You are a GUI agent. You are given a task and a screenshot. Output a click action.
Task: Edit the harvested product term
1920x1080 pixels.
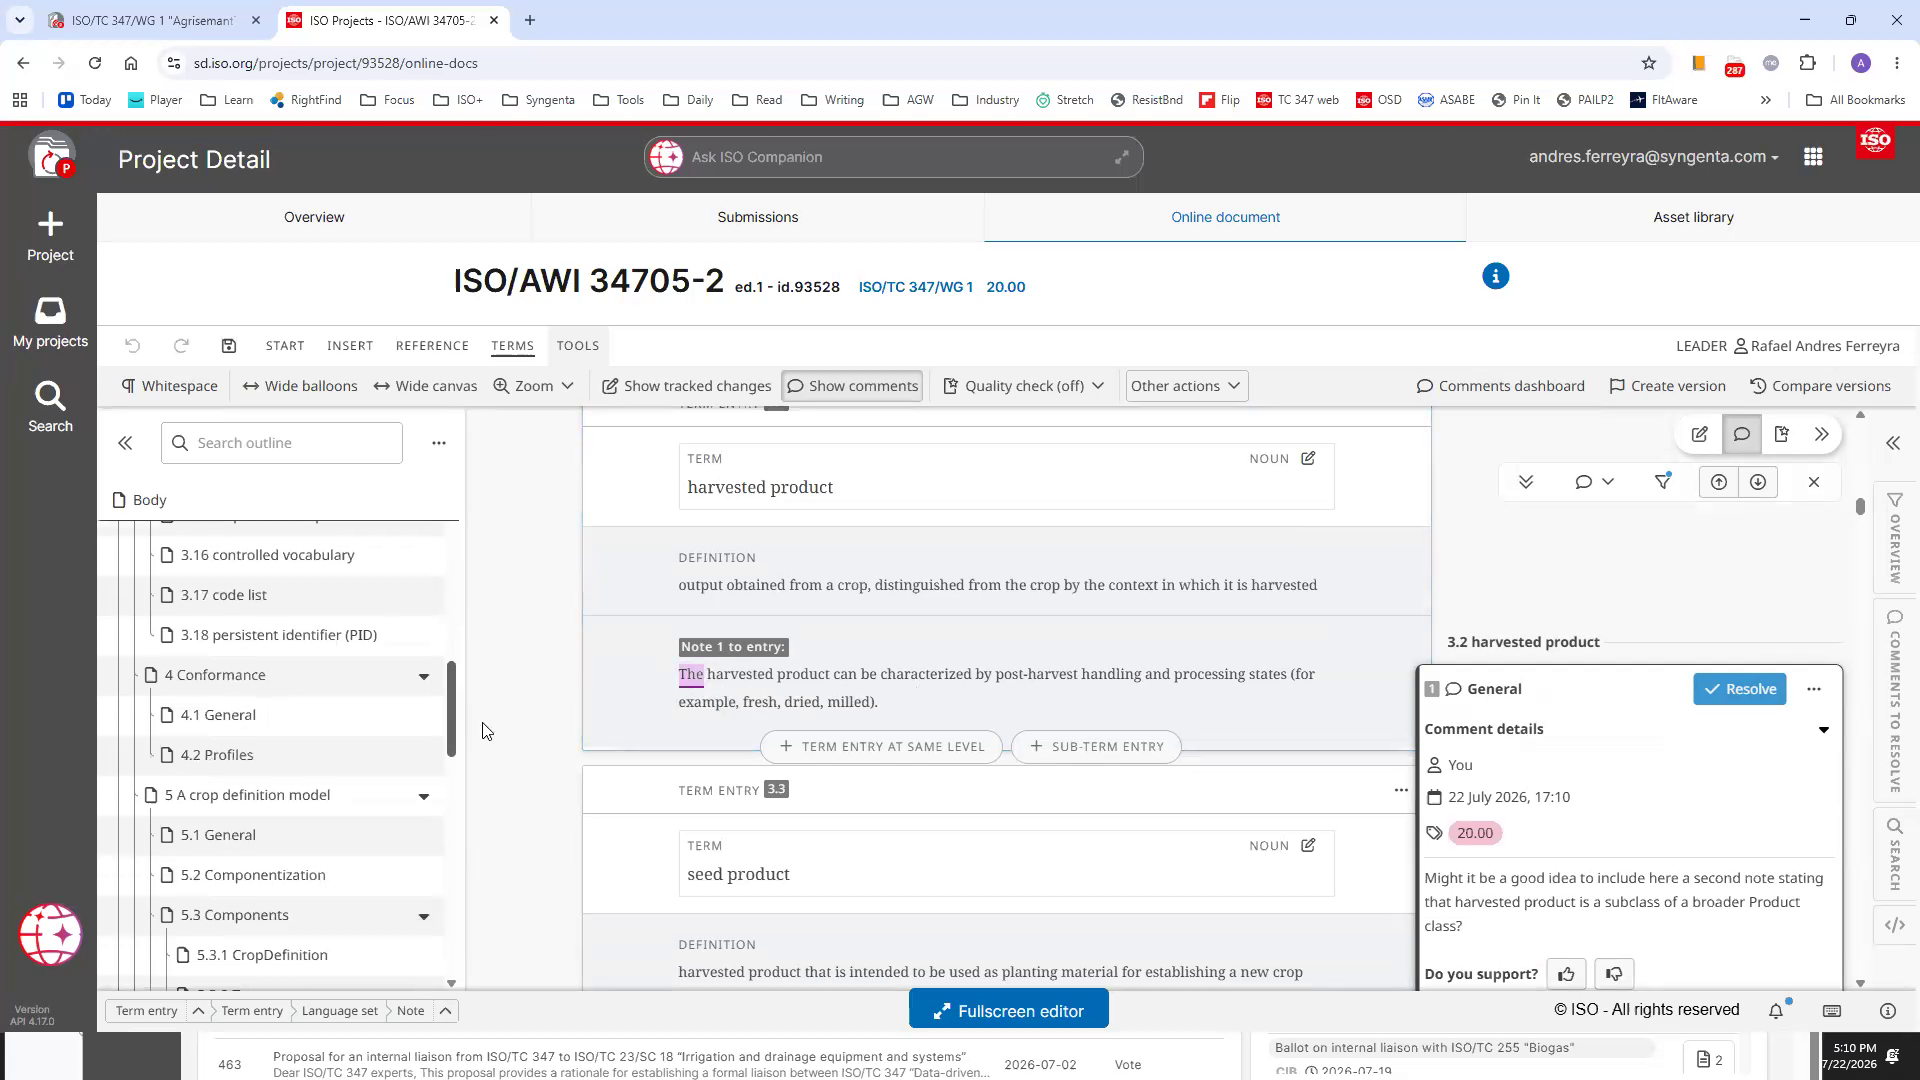pos(1308,458)
